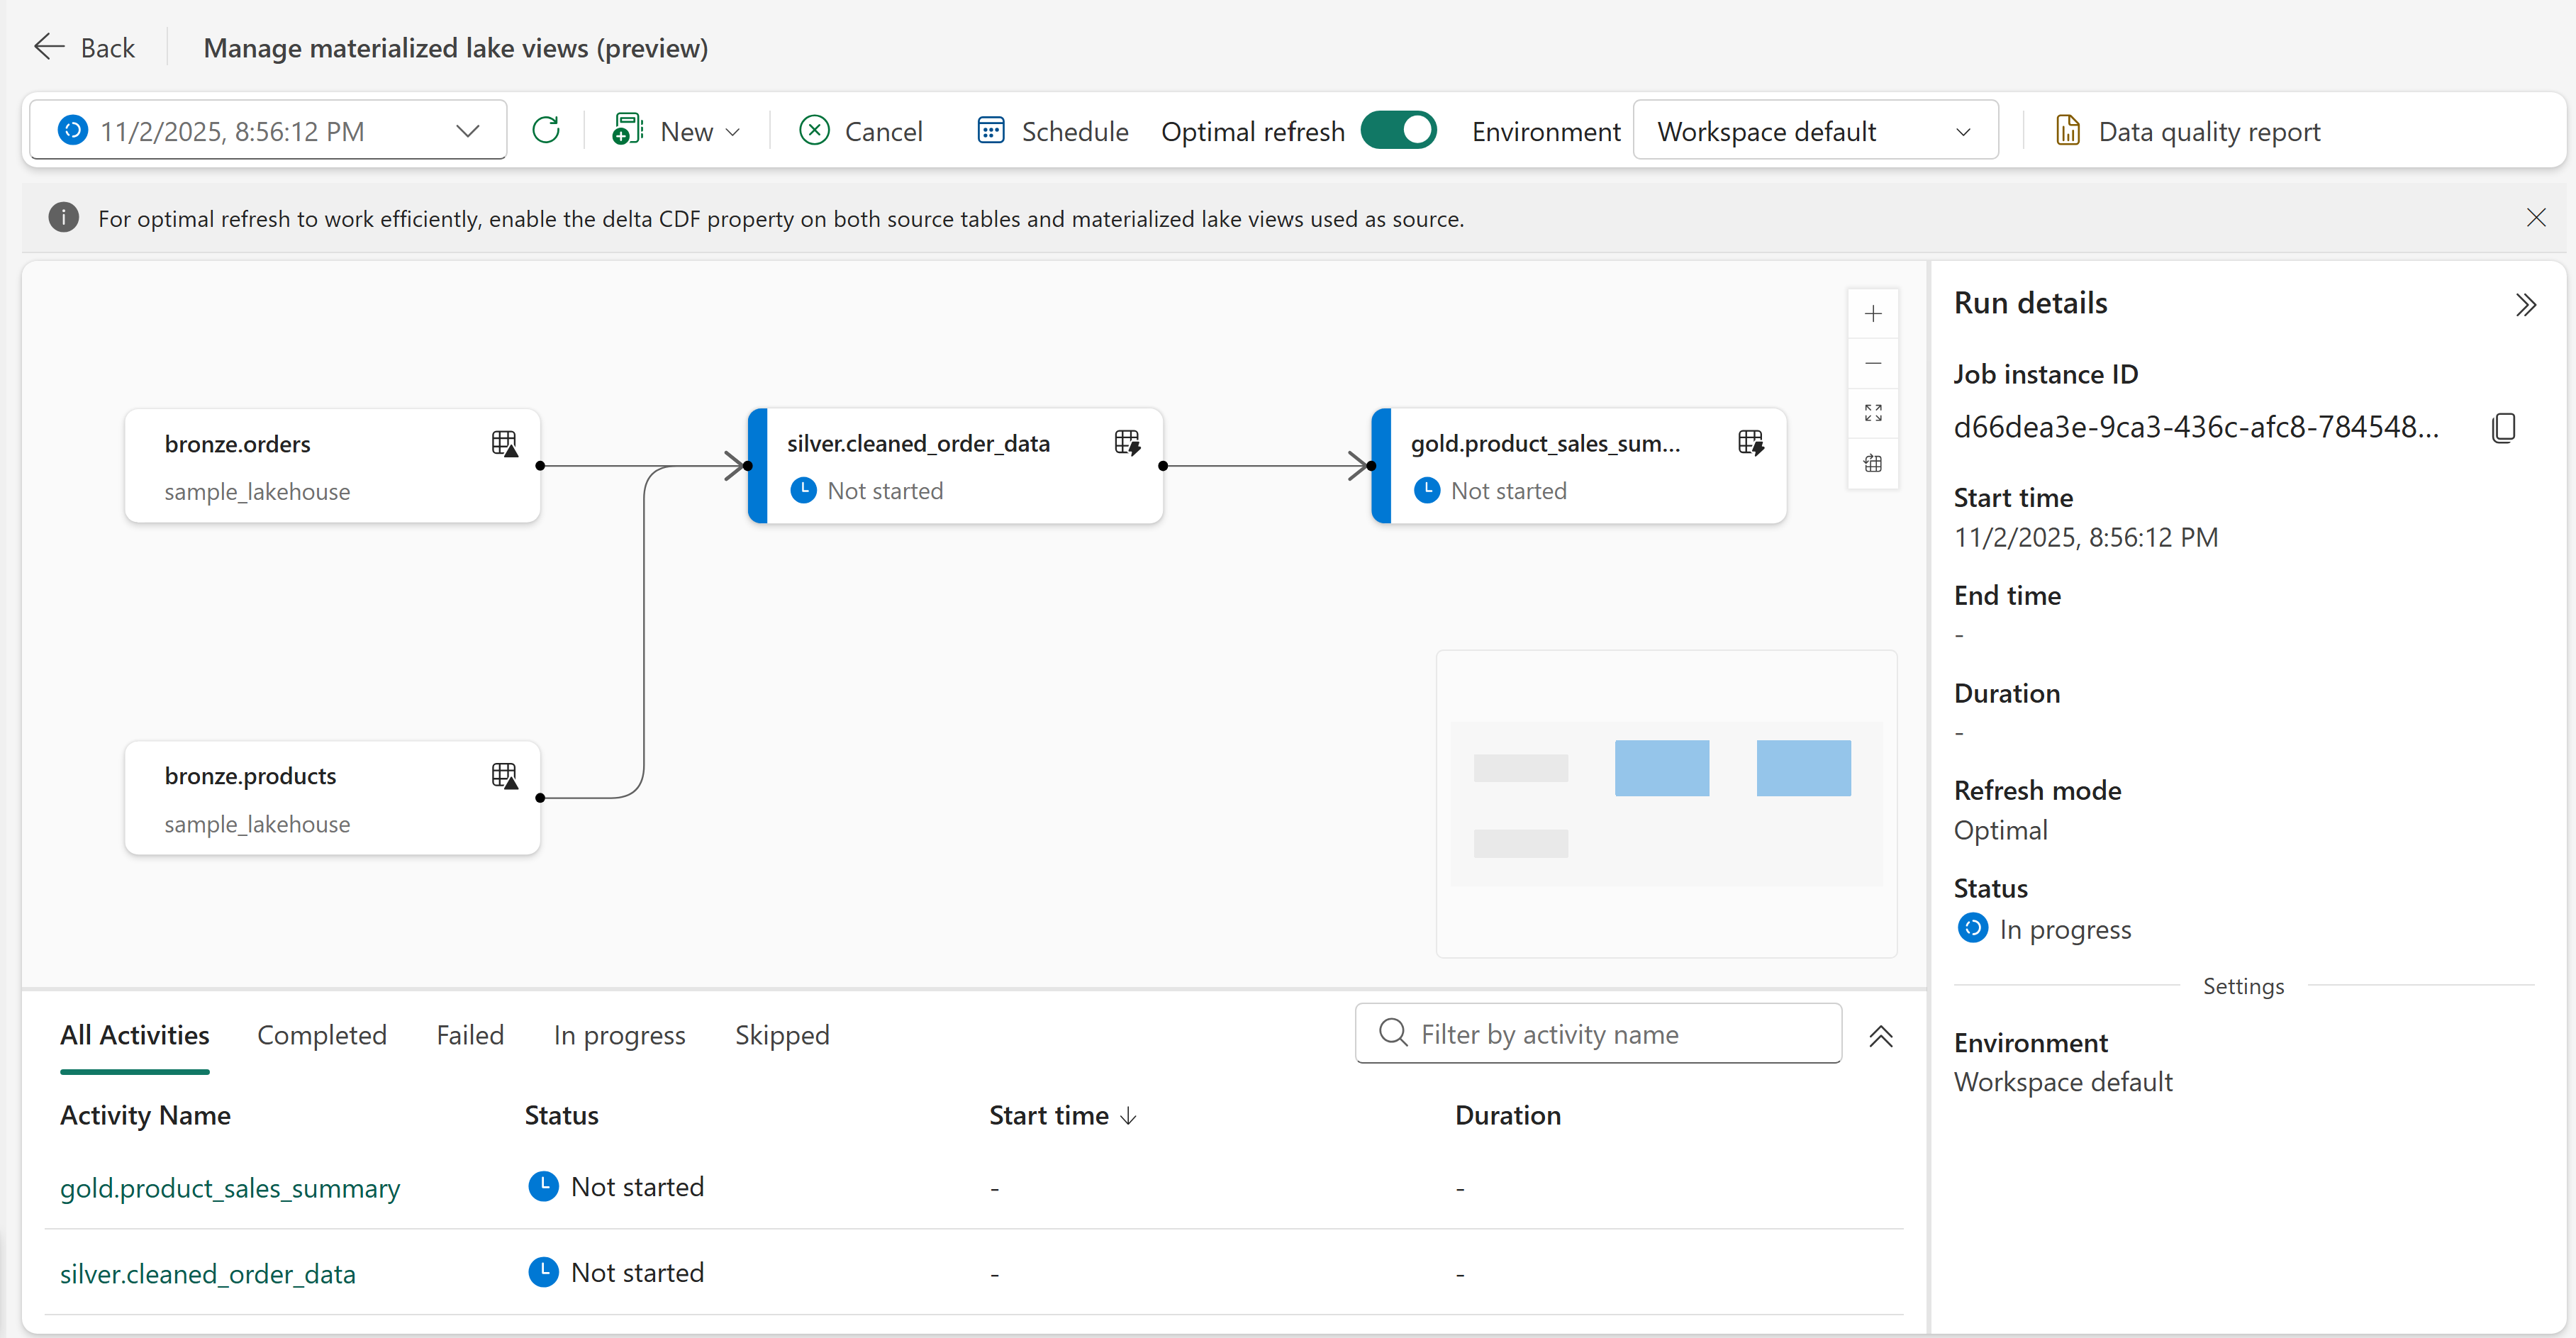Click the silver.cleaned_order_data node icon
The height and width of the screenshot is (1338, 2576).
[1127, 442]
